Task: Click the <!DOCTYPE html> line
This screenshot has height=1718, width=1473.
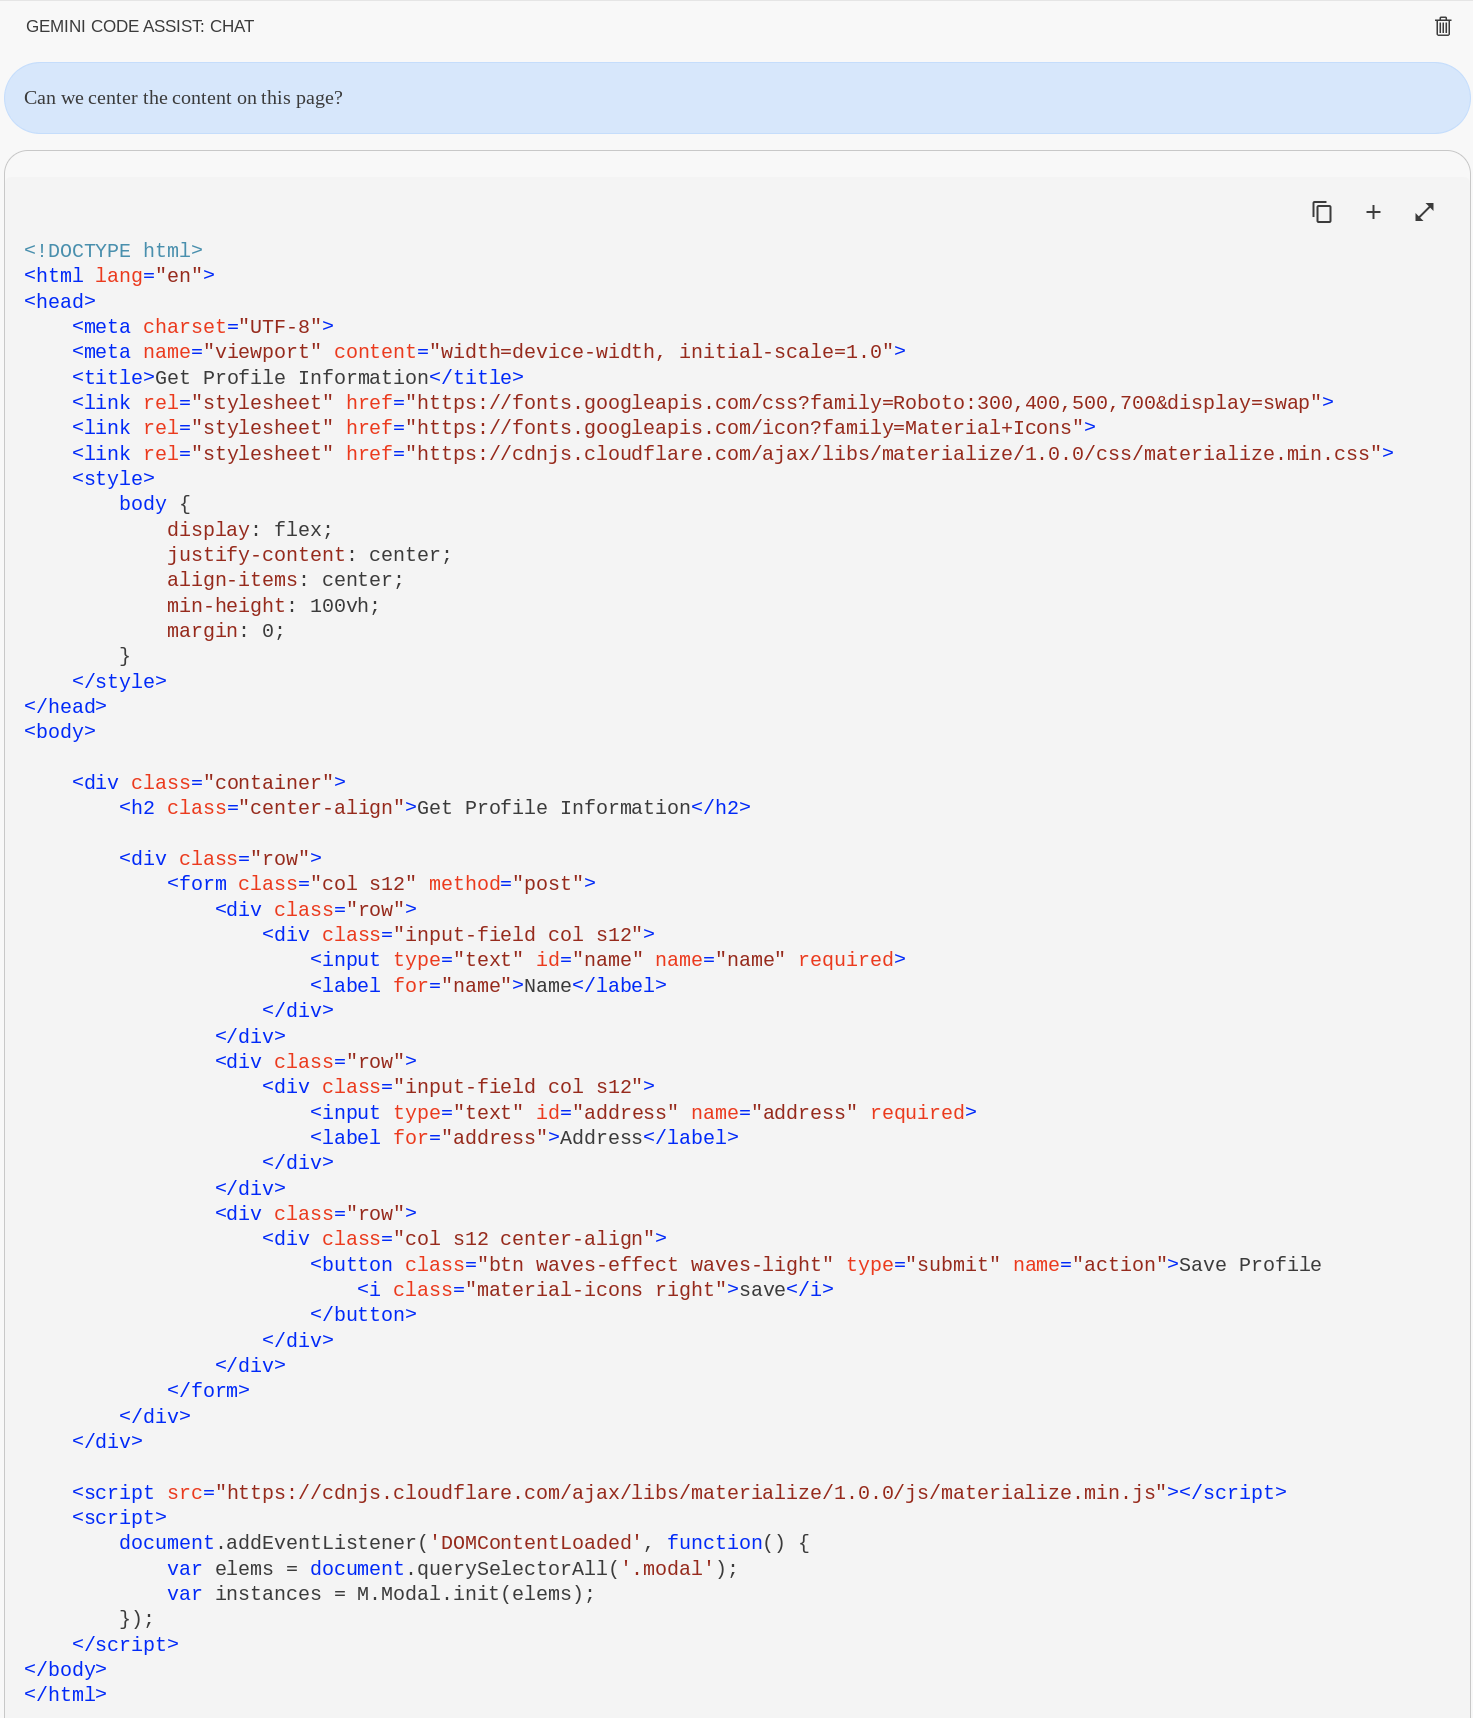Action: coord(113,251)
